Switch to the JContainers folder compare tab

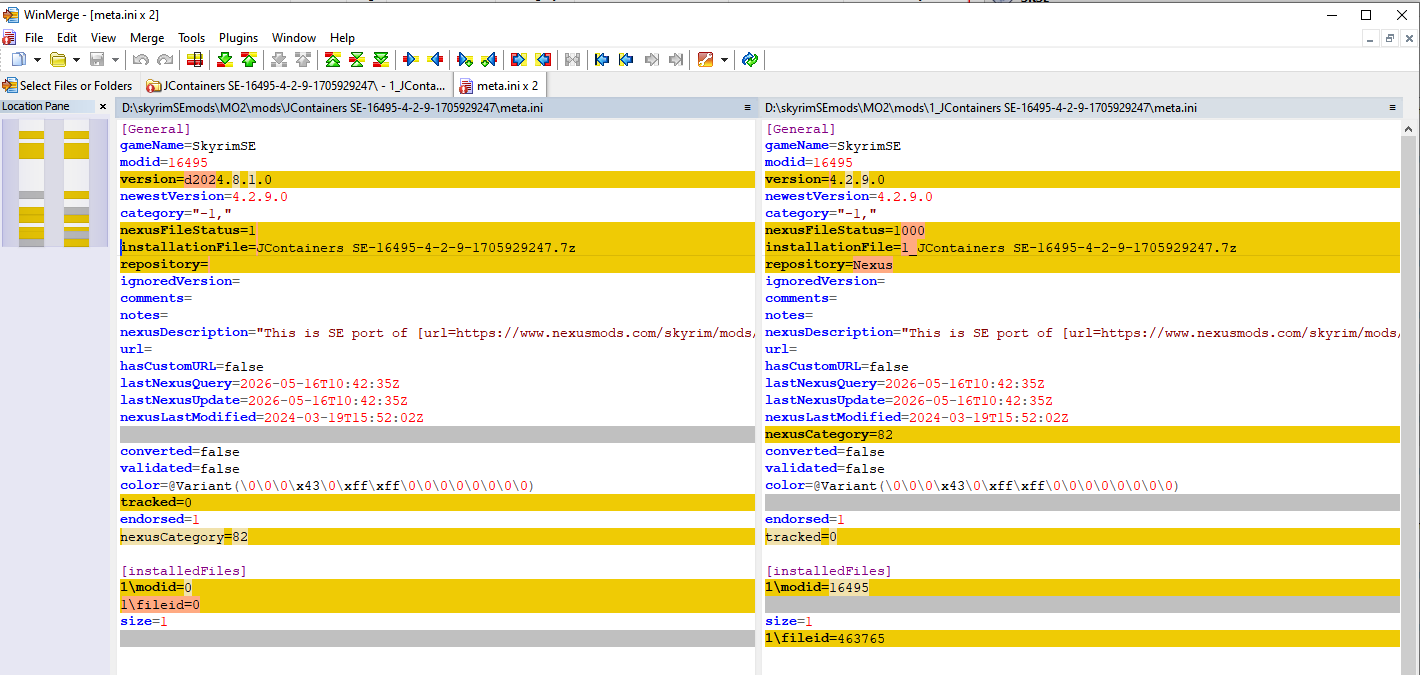click(x=296, y=86)
